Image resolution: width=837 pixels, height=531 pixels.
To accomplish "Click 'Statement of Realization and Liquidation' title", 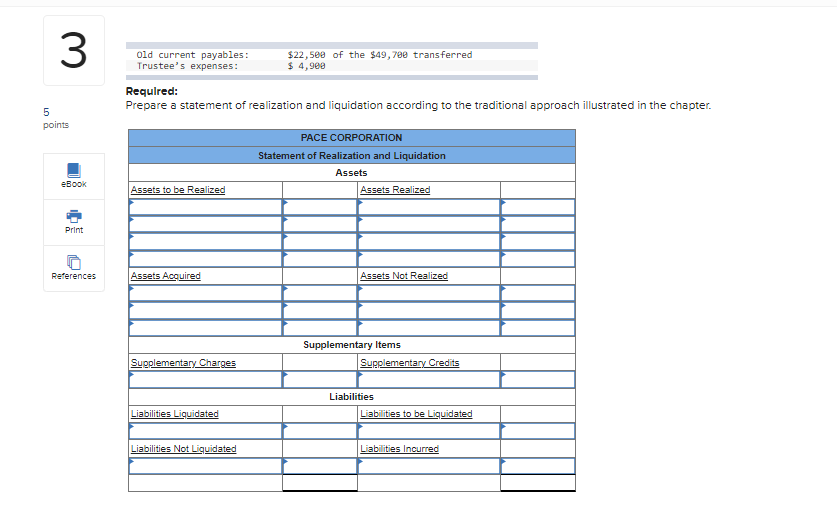I will pos(352,156).
